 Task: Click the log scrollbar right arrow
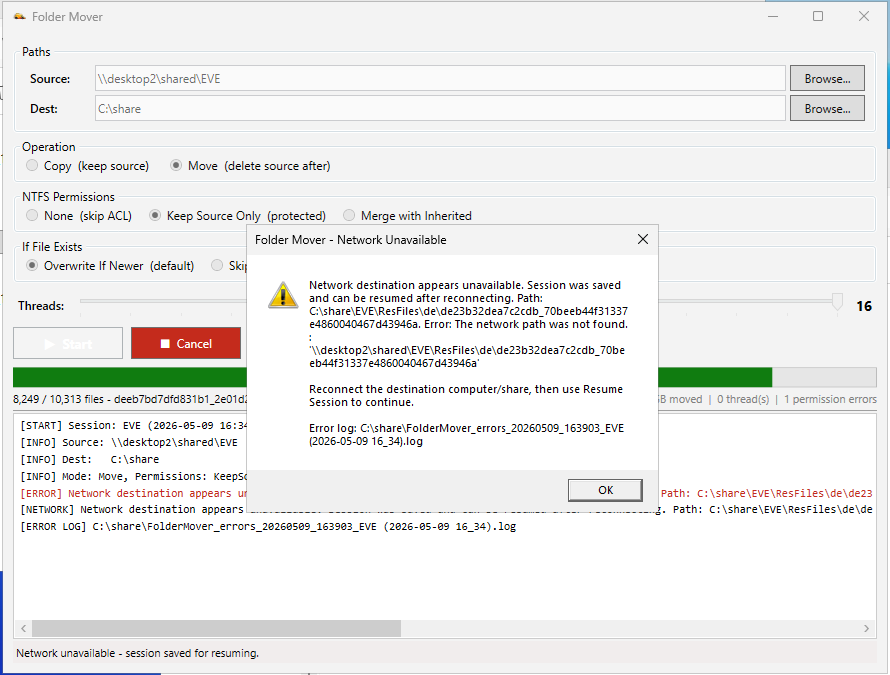point(866,628)
